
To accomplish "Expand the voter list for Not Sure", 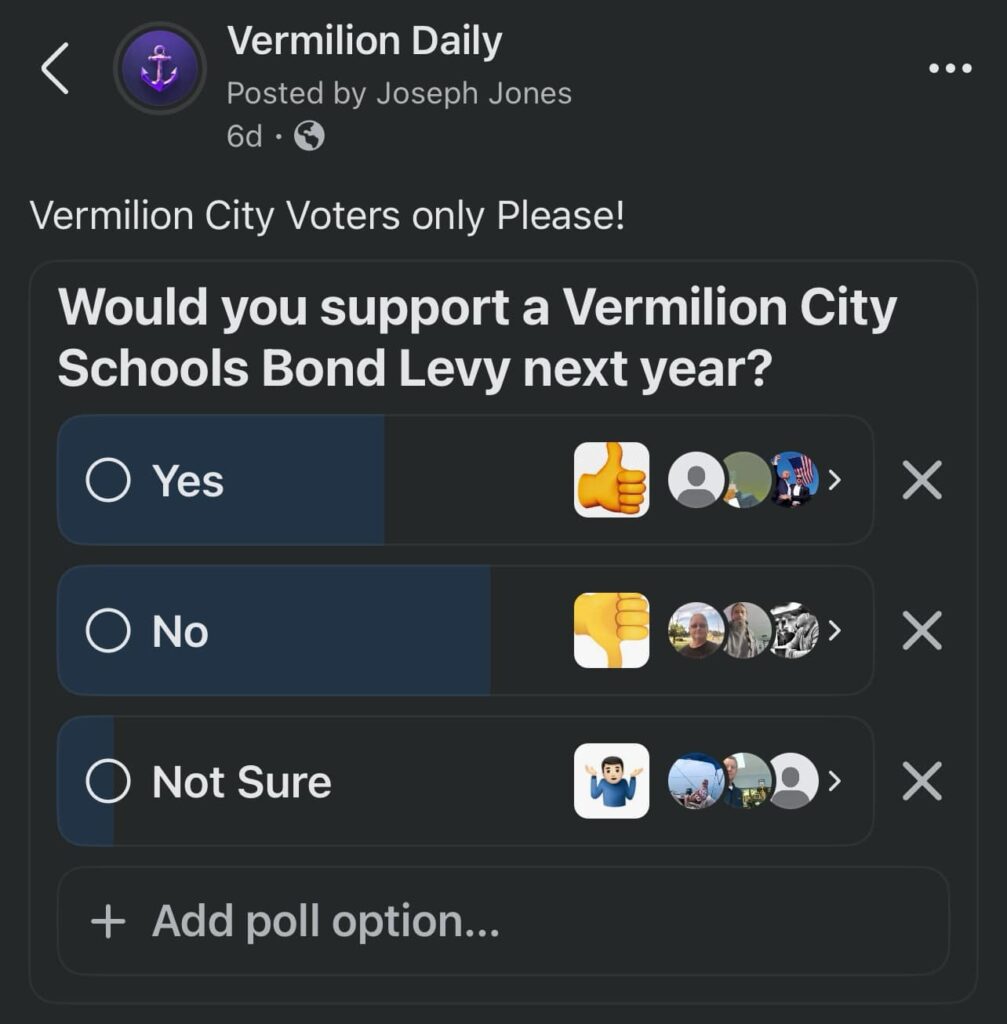I will 834,780.
